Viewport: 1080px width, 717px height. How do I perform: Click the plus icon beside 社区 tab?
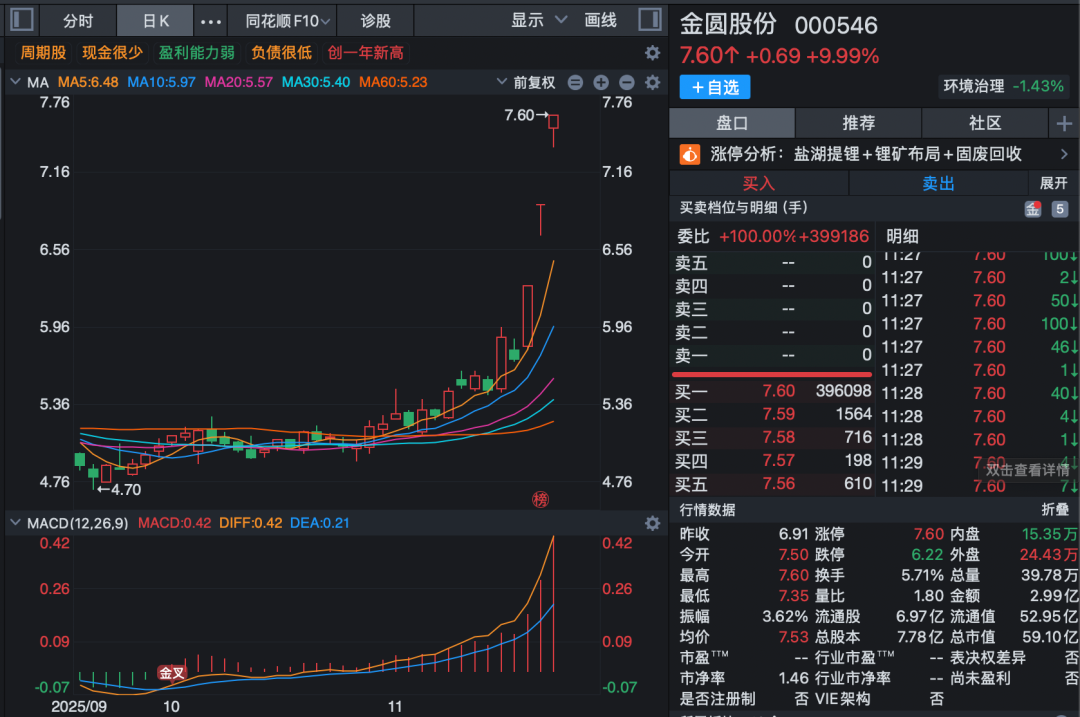coord(1063,123)
